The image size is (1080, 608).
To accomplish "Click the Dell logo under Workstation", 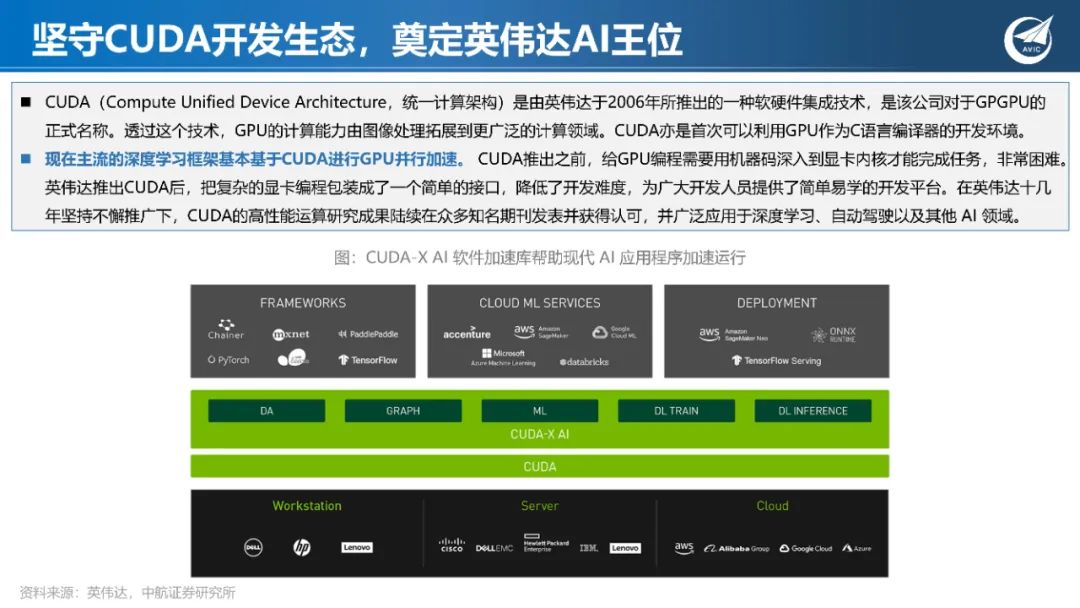I will (x=253, y=547).
